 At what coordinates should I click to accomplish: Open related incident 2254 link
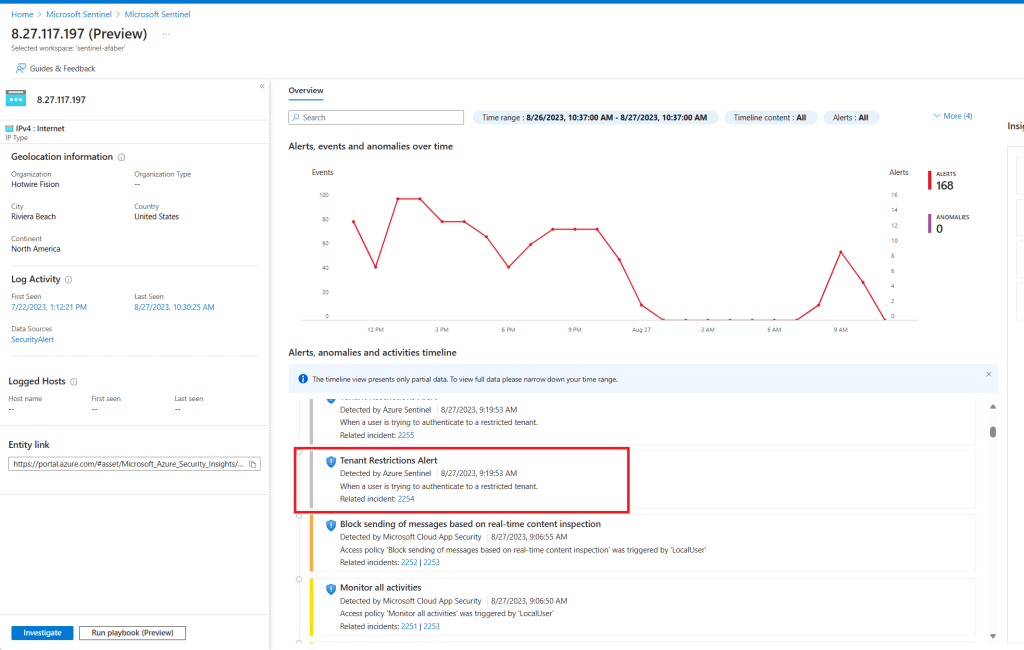tap(405, 498)
